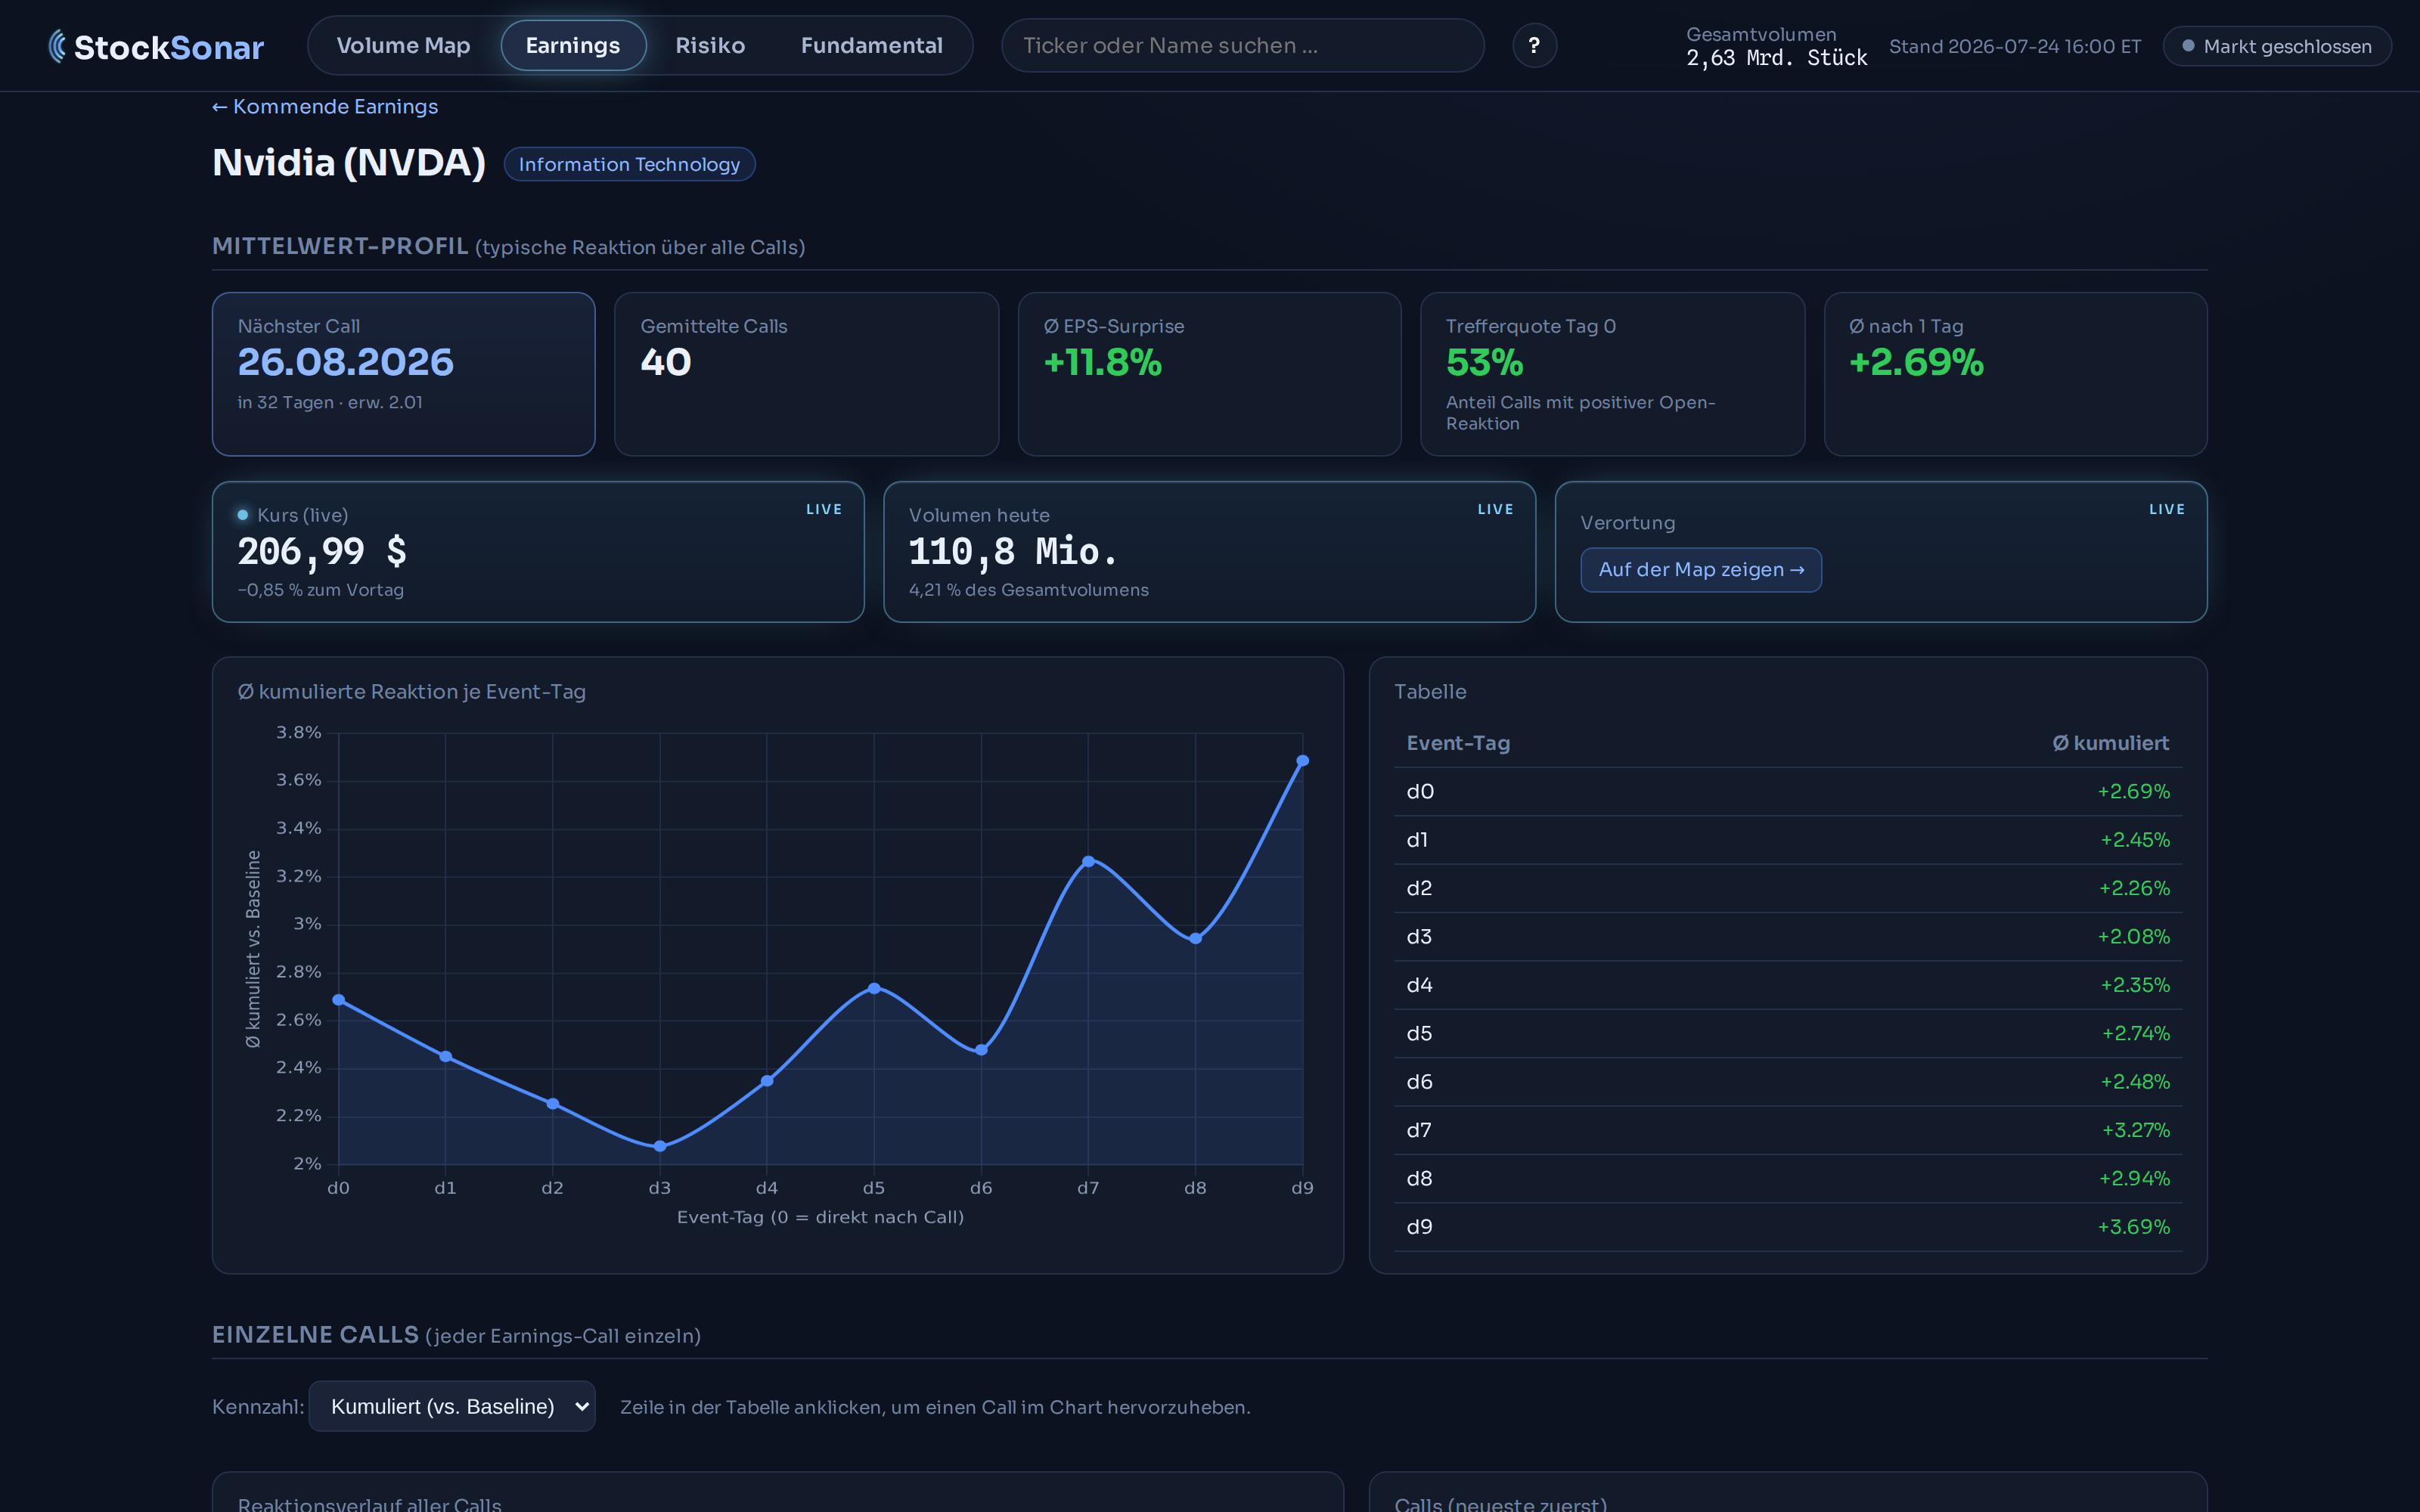
Task: Click the Ø kumuliert column header
Action: [x=2110, y=743]
